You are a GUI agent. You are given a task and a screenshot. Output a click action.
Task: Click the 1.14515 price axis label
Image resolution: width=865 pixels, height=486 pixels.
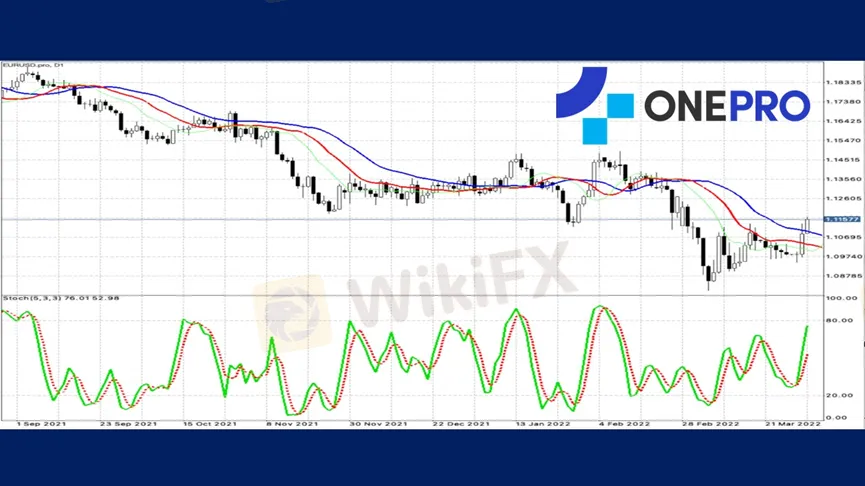click(x=843, y=159)
